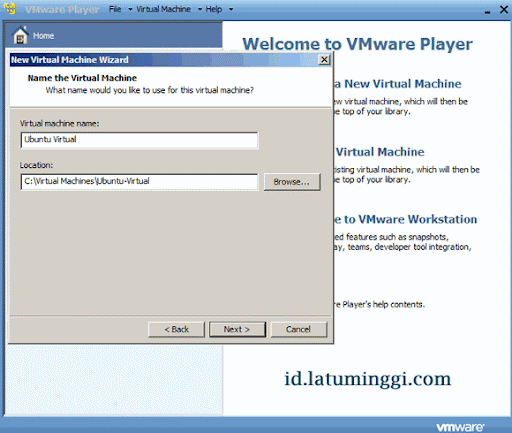Viewport: 512px width, 433px height.
Task: Expand the dropdown arrow after Help
Action: pos(231,9)
